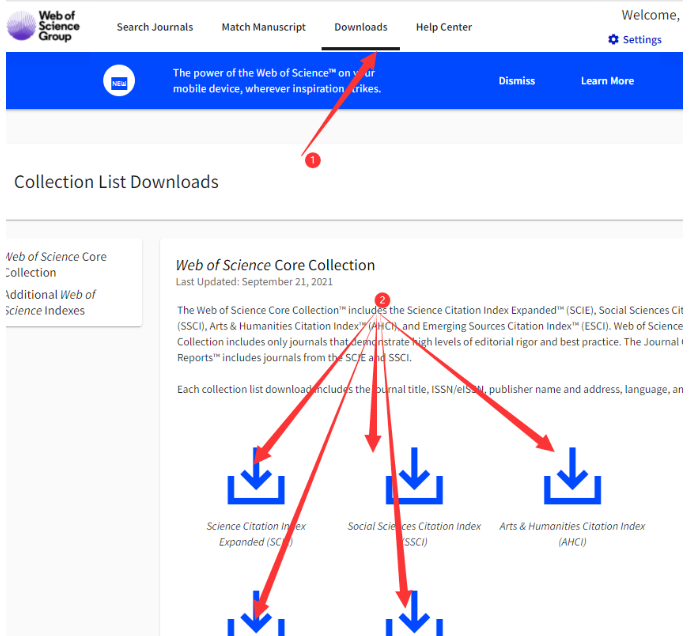Screen dimensions: 693x636
Task: Open the Search Journals menu item
Action: click(155, 27)
